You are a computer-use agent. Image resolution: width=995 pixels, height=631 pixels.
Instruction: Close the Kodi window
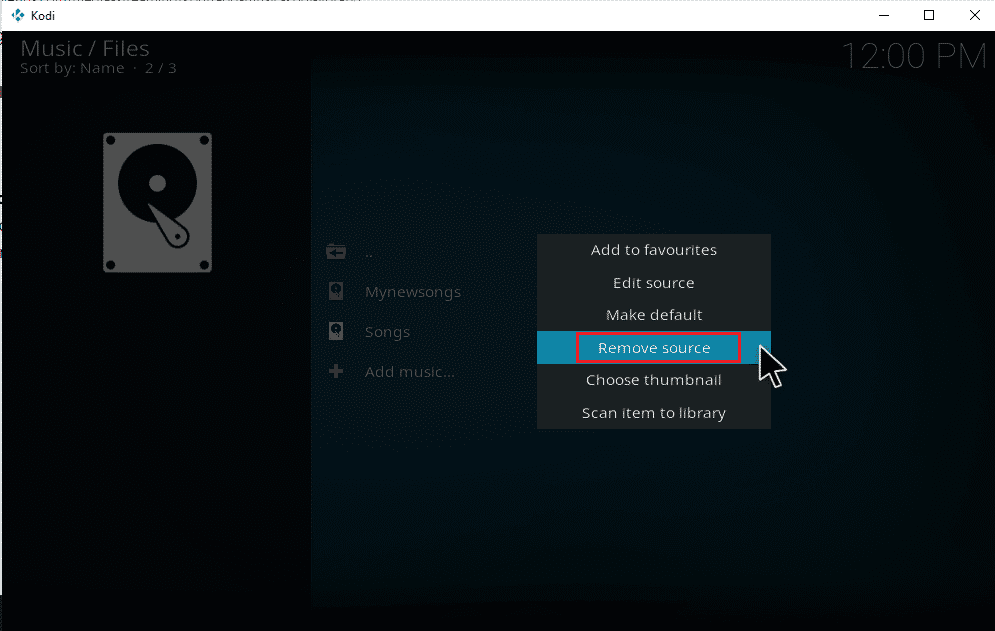click(973, 15)
